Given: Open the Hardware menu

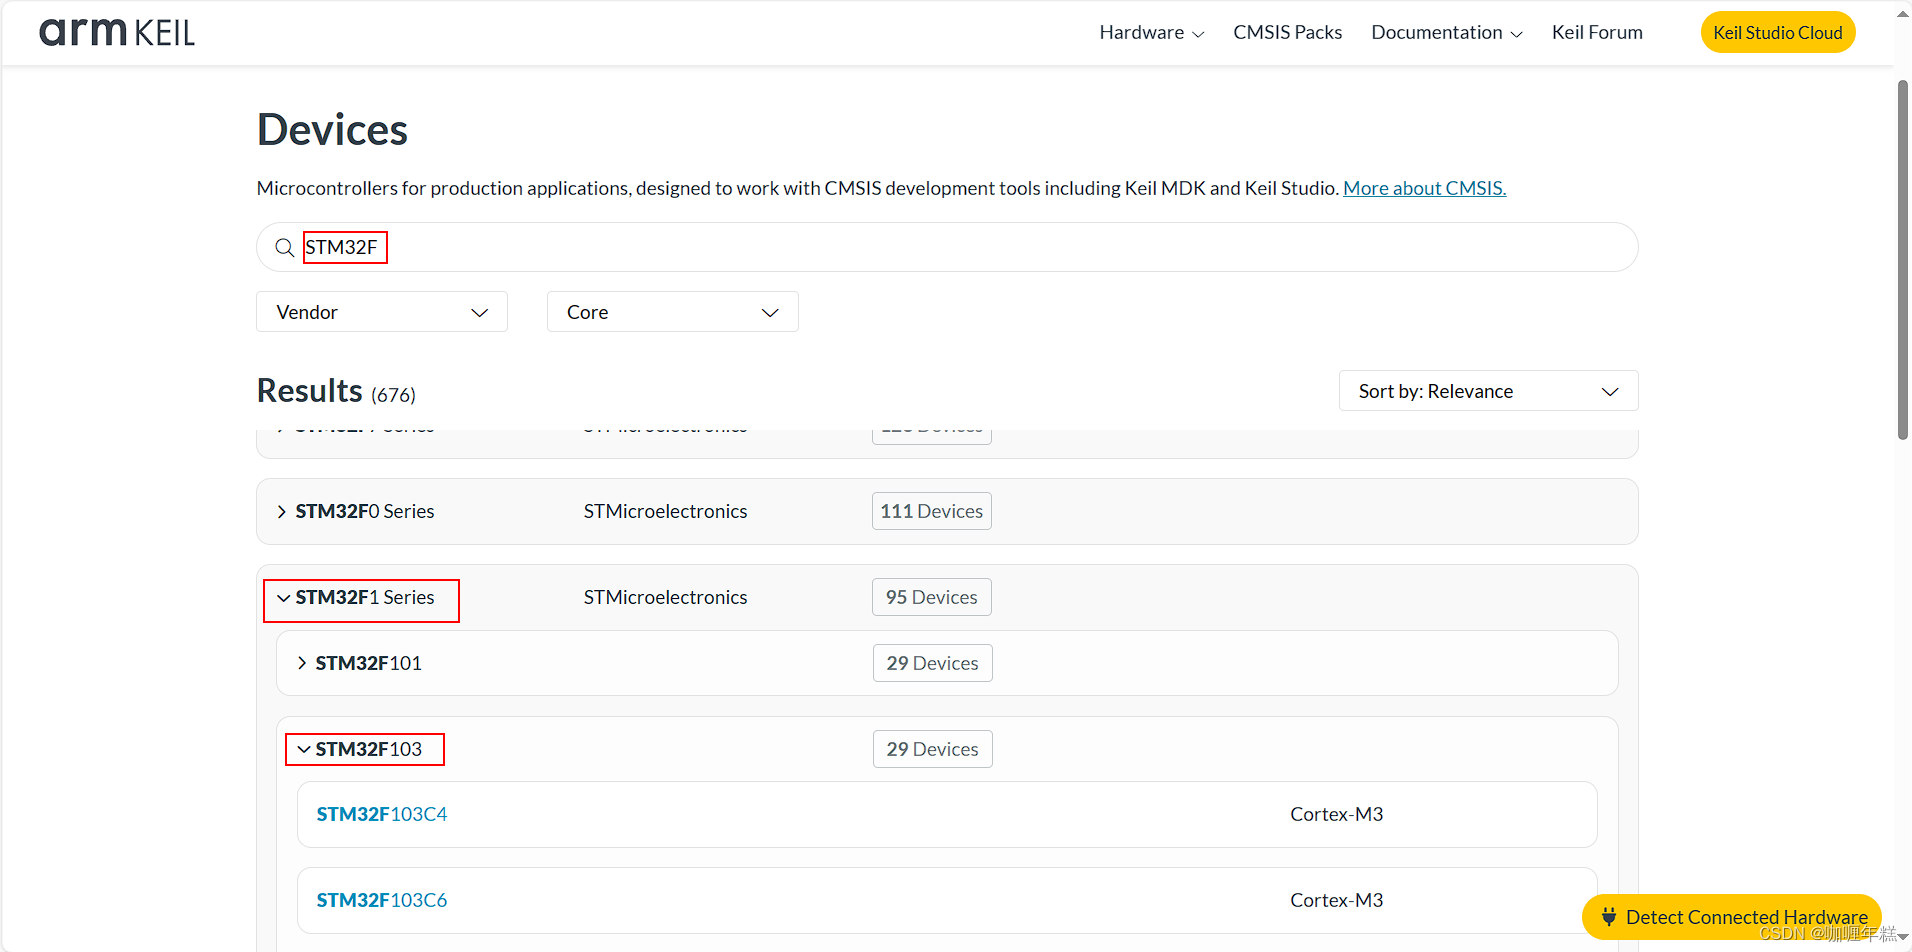Looking at the screenshot, I should (x=1151, y=32).
